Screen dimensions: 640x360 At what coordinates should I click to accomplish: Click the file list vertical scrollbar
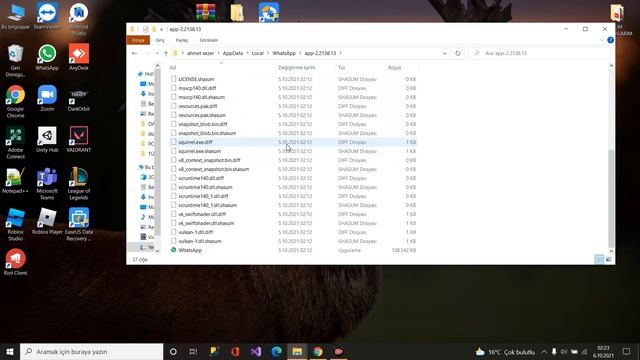coord(611,198)
